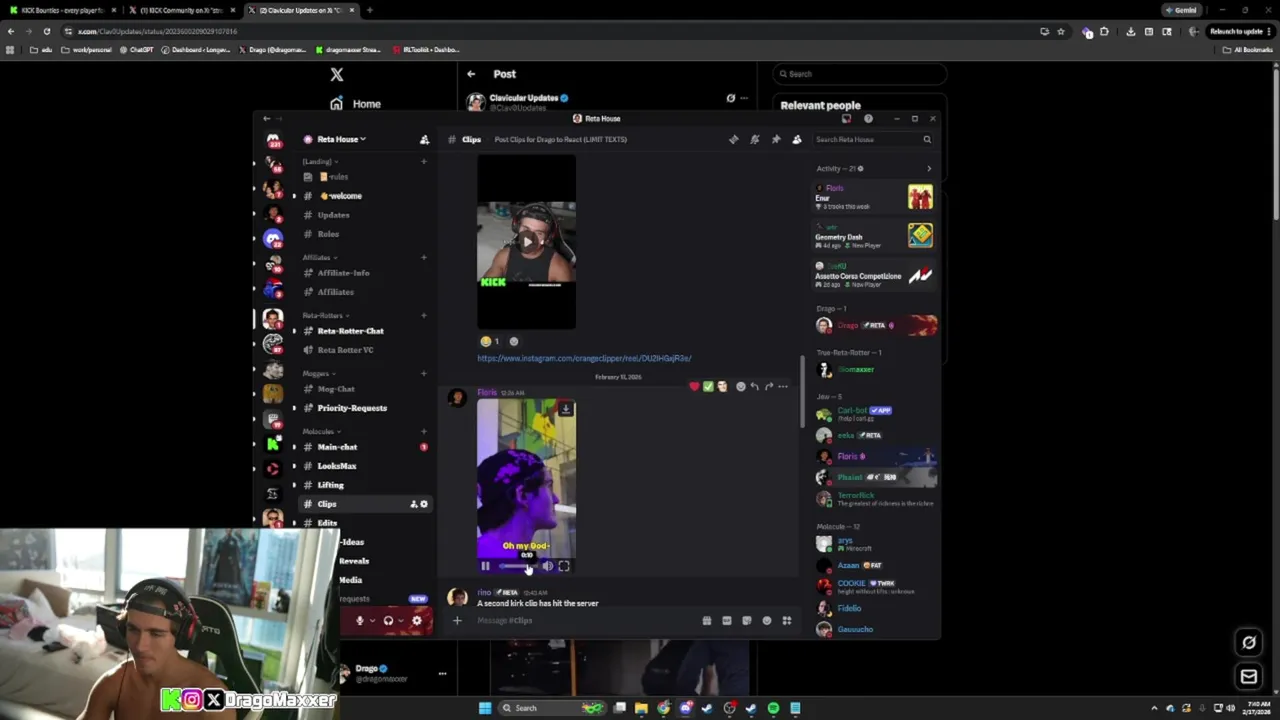Image resolution: width=1280 pixels, height=720 pixels.
Task: Go back using arrow on X Post page
Action: (471, 74)
